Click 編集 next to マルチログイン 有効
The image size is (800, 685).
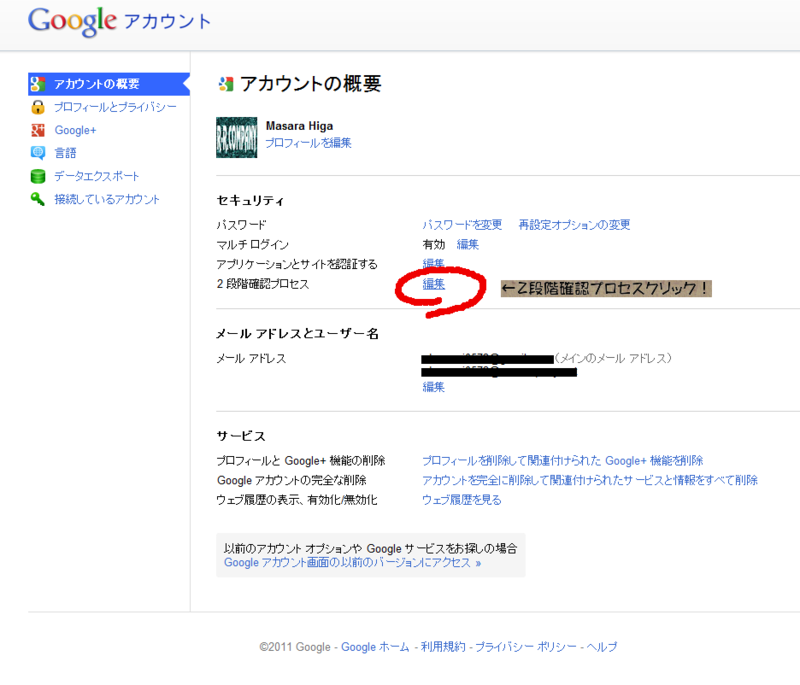pos(467,244)
